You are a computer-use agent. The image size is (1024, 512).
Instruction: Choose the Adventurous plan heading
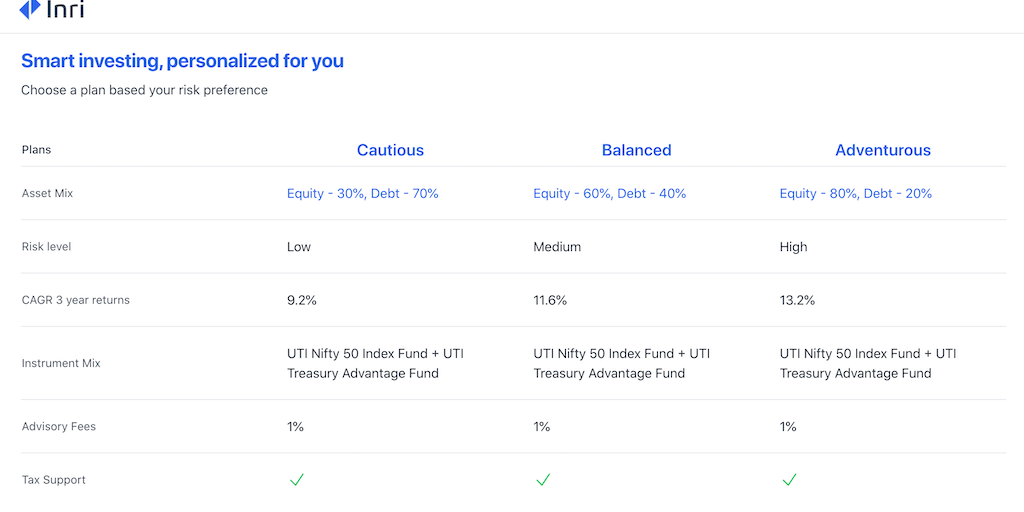tap(883, 150)
